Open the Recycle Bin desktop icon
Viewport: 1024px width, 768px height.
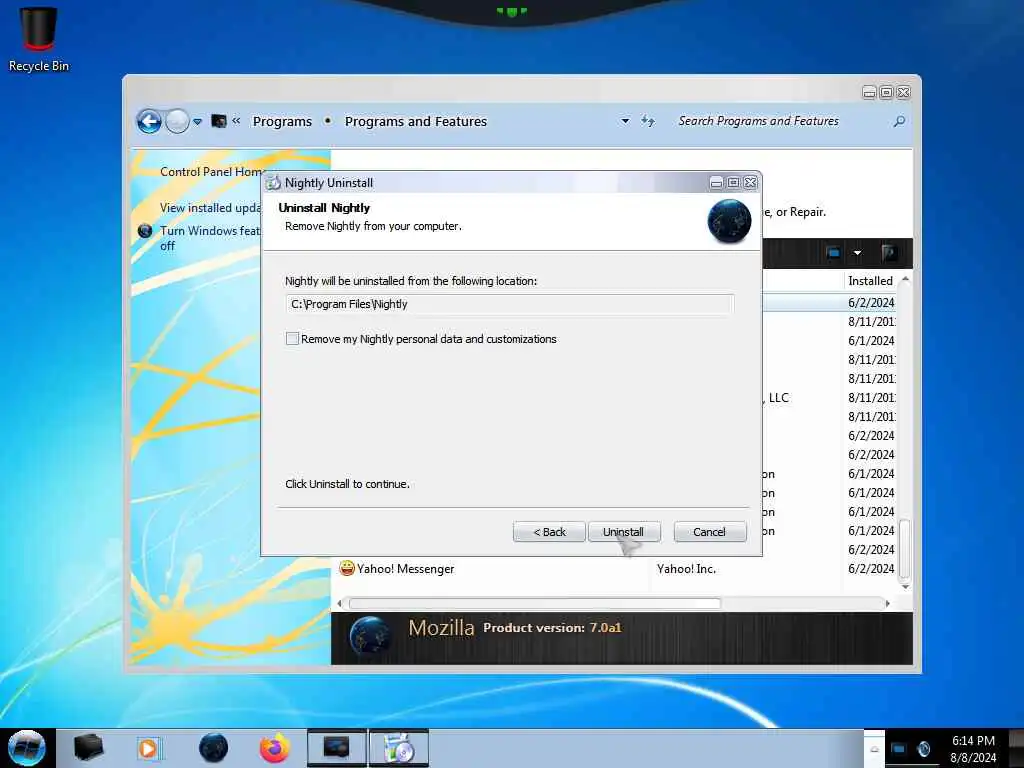(39, 39)
